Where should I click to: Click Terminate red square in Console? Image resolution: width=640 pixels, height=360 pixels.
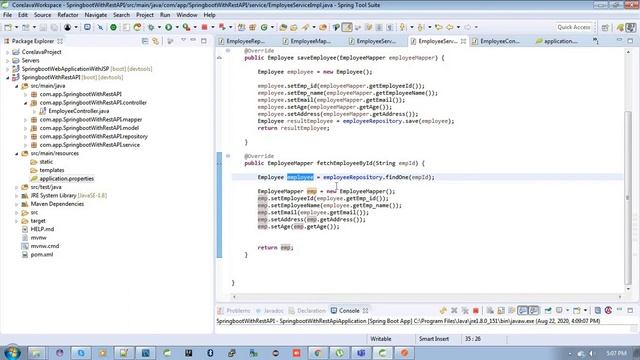point(476,311)
